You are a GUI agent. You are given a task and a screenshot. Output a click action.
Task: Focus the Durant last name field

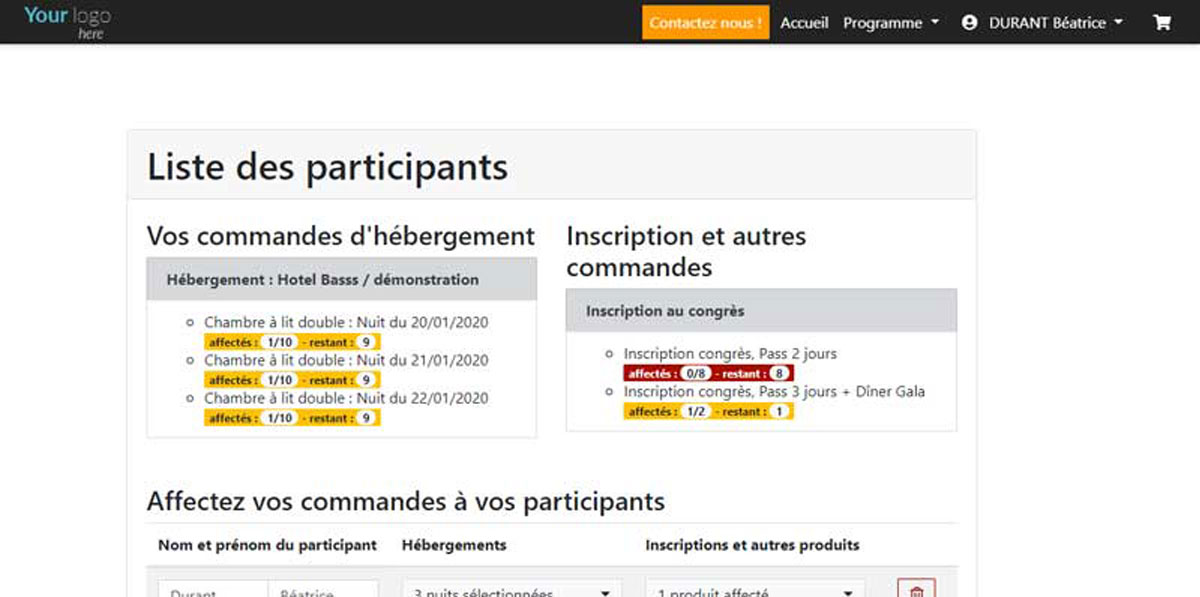pos(213,590)
